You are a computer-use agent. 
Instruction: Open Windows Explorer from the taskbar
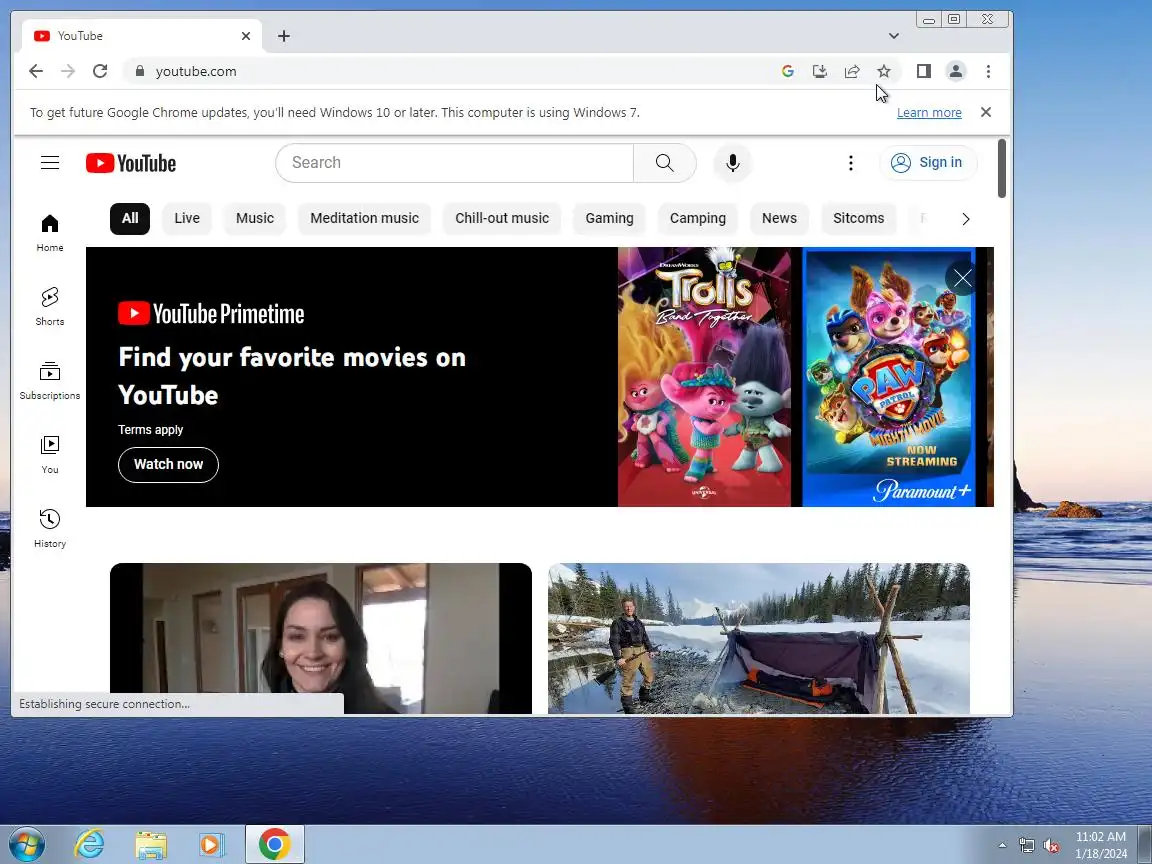tap(151, 844)
